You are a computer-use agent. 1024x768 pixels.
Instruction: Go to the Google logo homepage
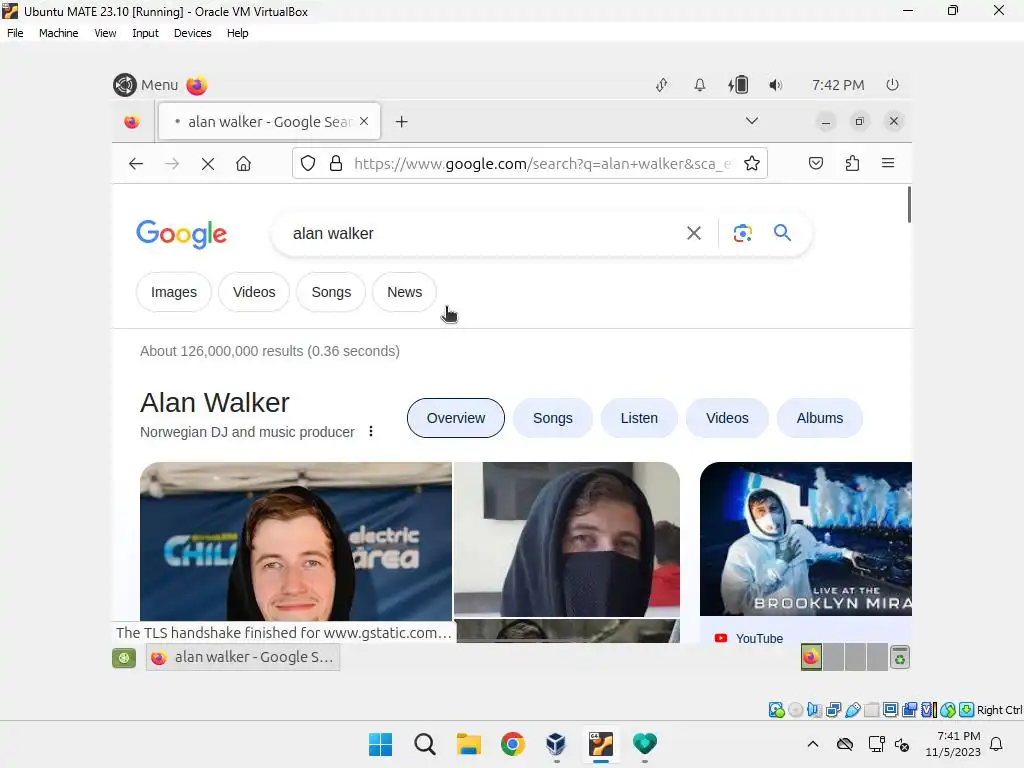tap(182, 234)
